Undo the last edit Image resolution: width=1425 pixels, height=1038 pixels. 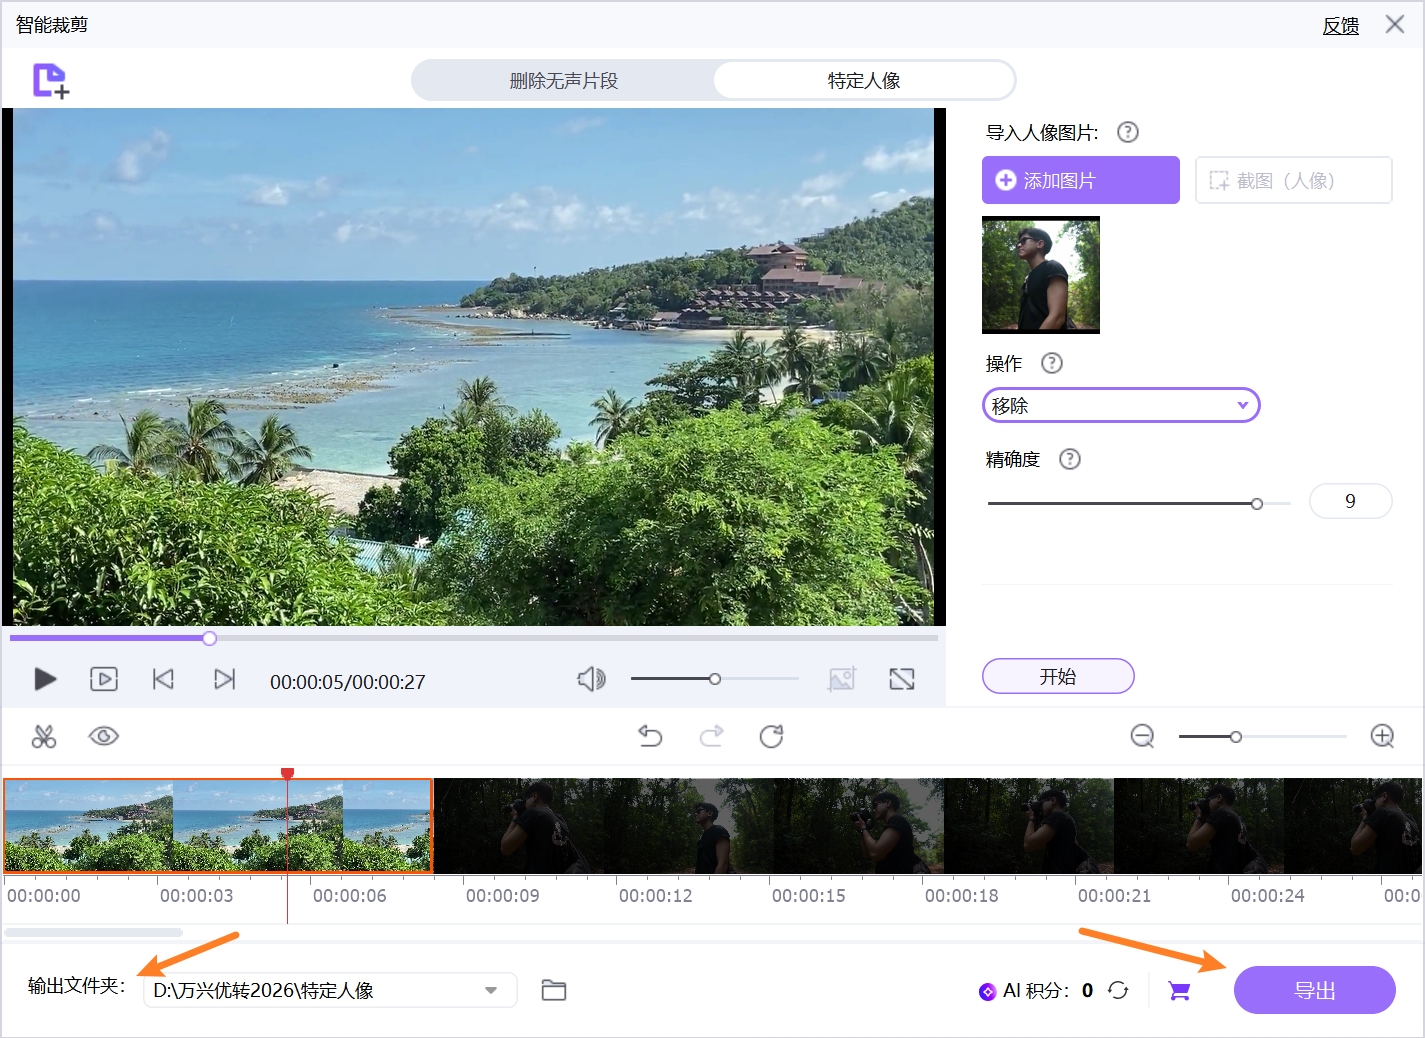pos(650,736)
